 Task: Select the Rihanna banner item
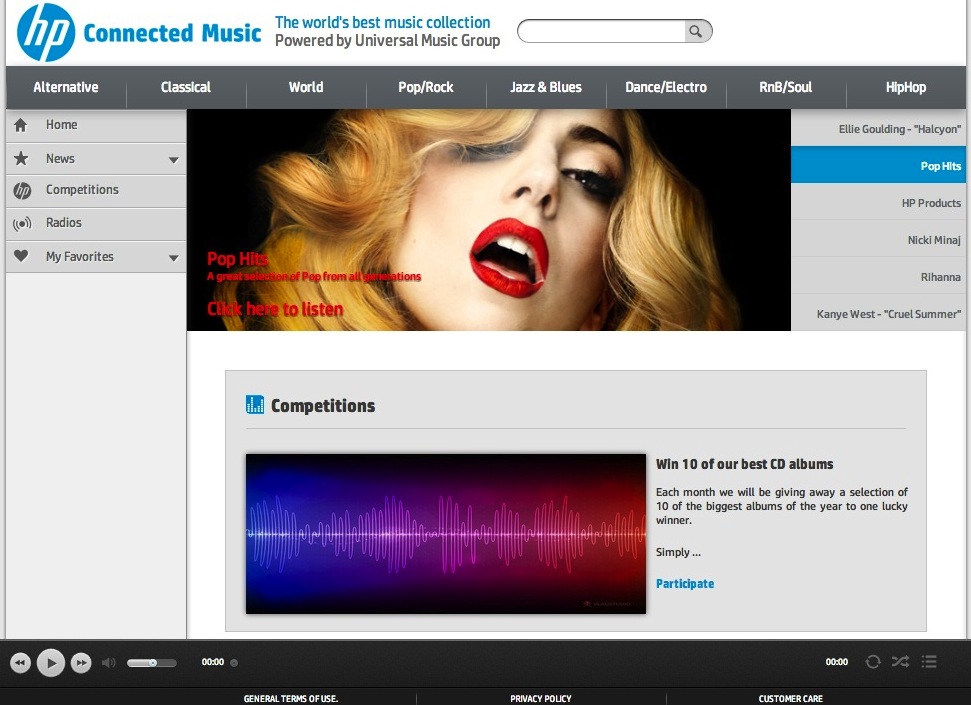(878, 276)
